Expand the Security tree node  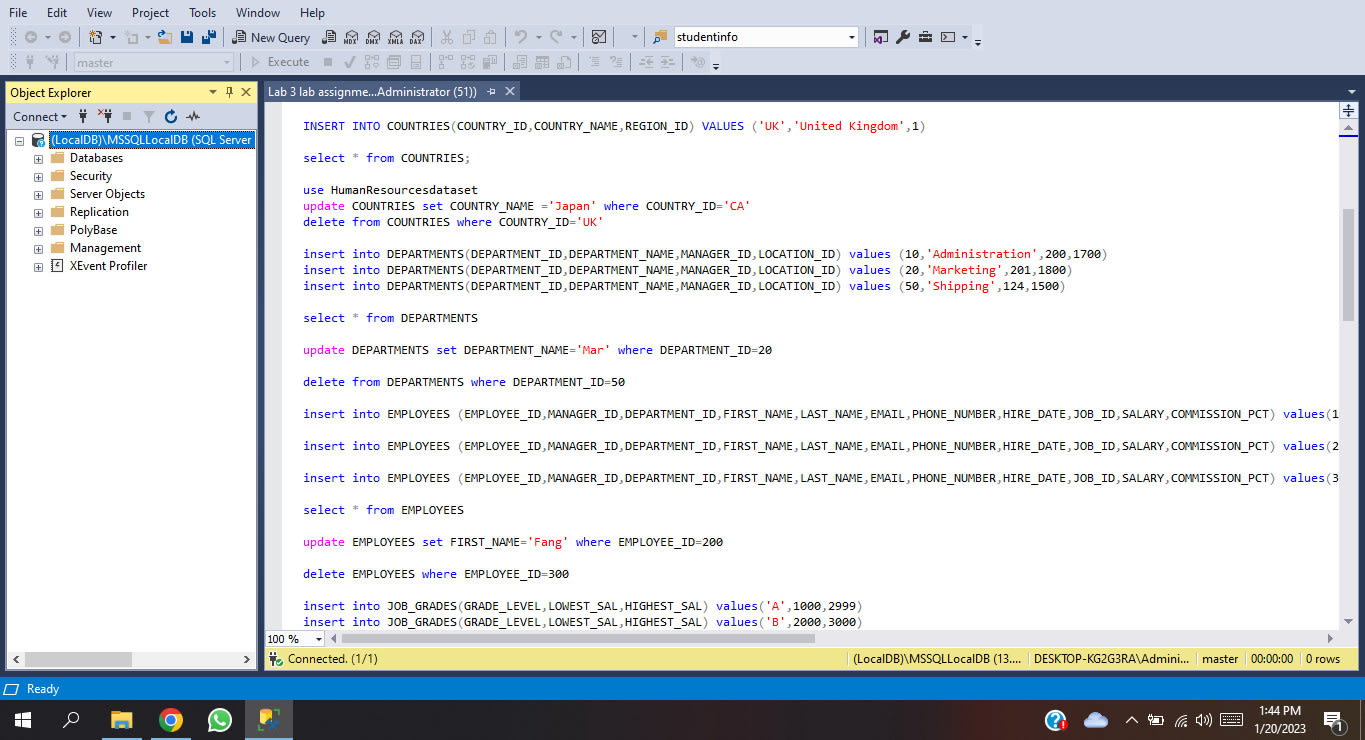(37, 175)
